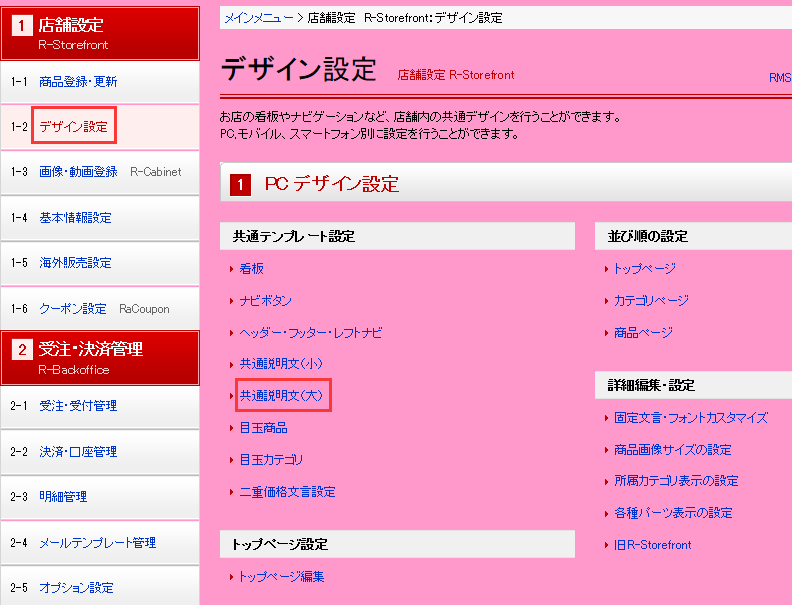Click the 詳細編集・設定 heading
Screen dimensions: 792x605
(x=651, y=386)
